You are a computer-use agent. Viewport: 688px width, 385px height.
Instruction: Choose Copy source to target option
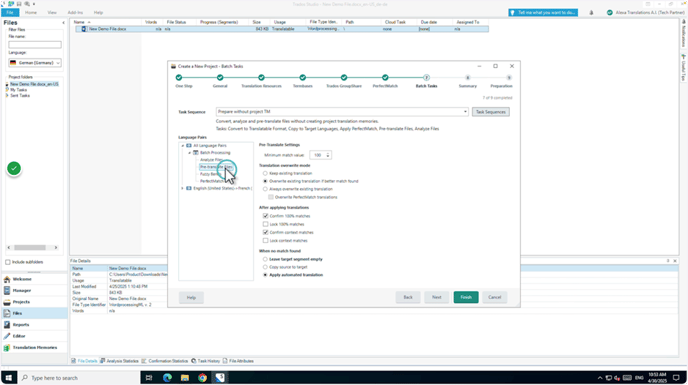click(x=265, y=267)
